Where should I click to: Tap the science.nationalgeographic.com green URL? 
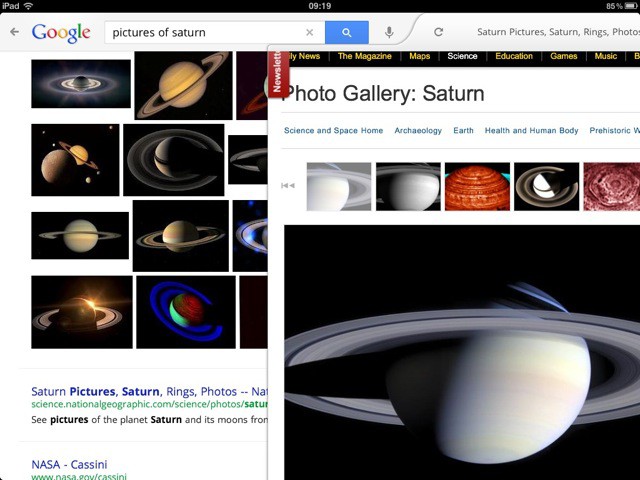click(x=149, y=404)
